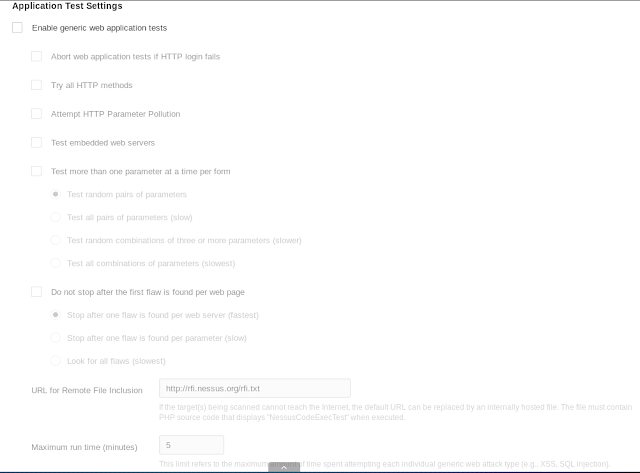The image size is (640, 473).
Task: Check Abort web application tests if HTTP login fails
Action: click(36, 56)
